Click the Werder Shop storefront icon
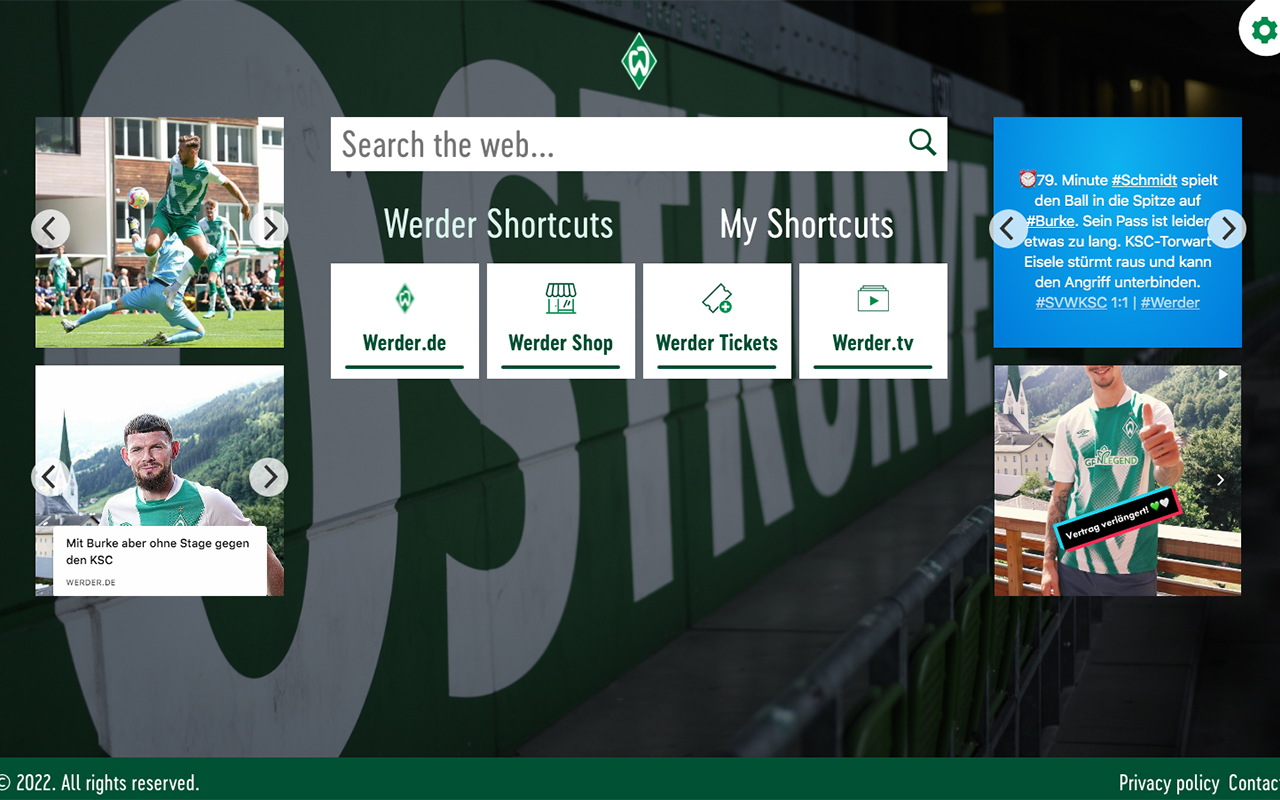Screen dimensions: 1280x800 pos(560,298)
